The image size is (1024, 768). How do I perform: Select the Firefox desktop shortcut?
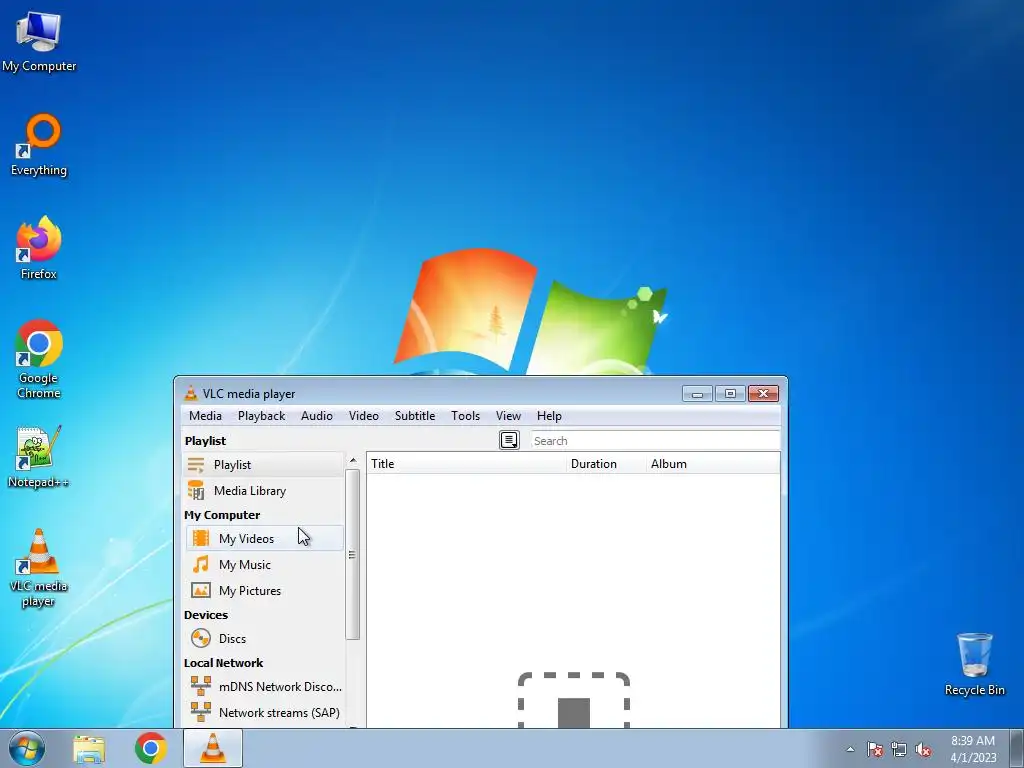click(x=39, y=248)
